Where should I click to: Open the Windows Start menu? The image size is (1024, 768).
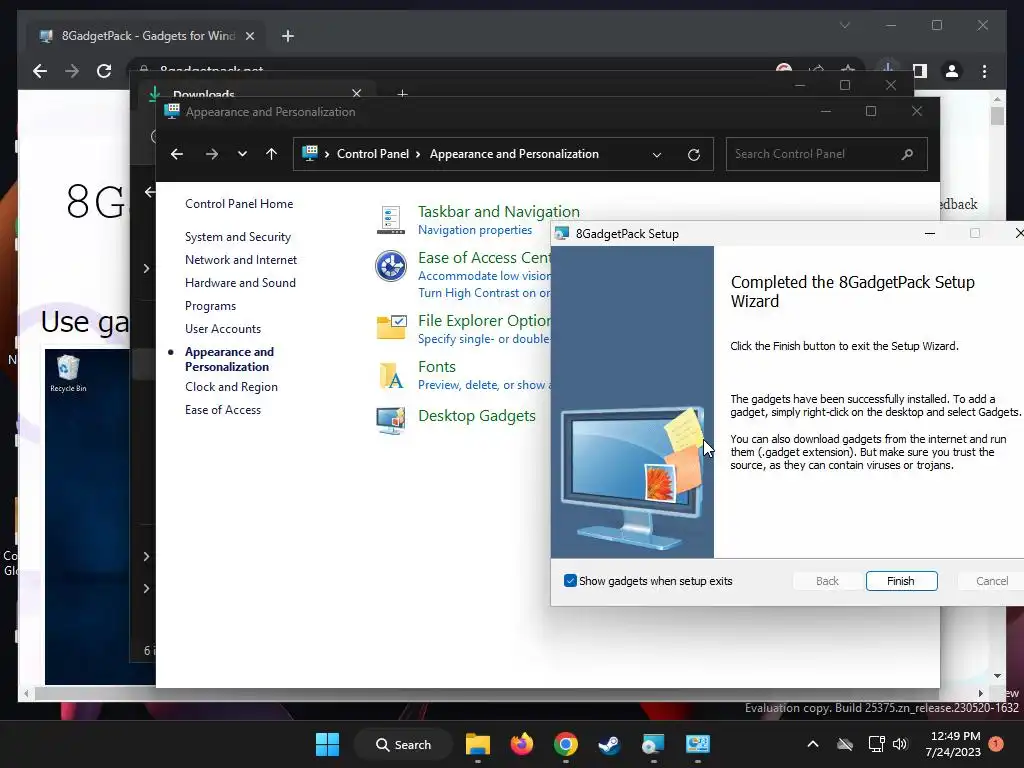(327, 744)
